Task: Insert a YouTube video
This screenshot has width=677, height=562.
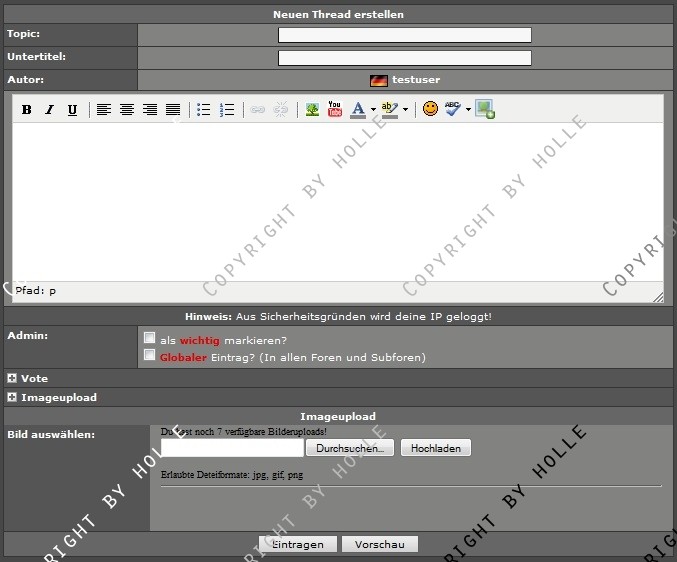Action: [x=335, y=109]
